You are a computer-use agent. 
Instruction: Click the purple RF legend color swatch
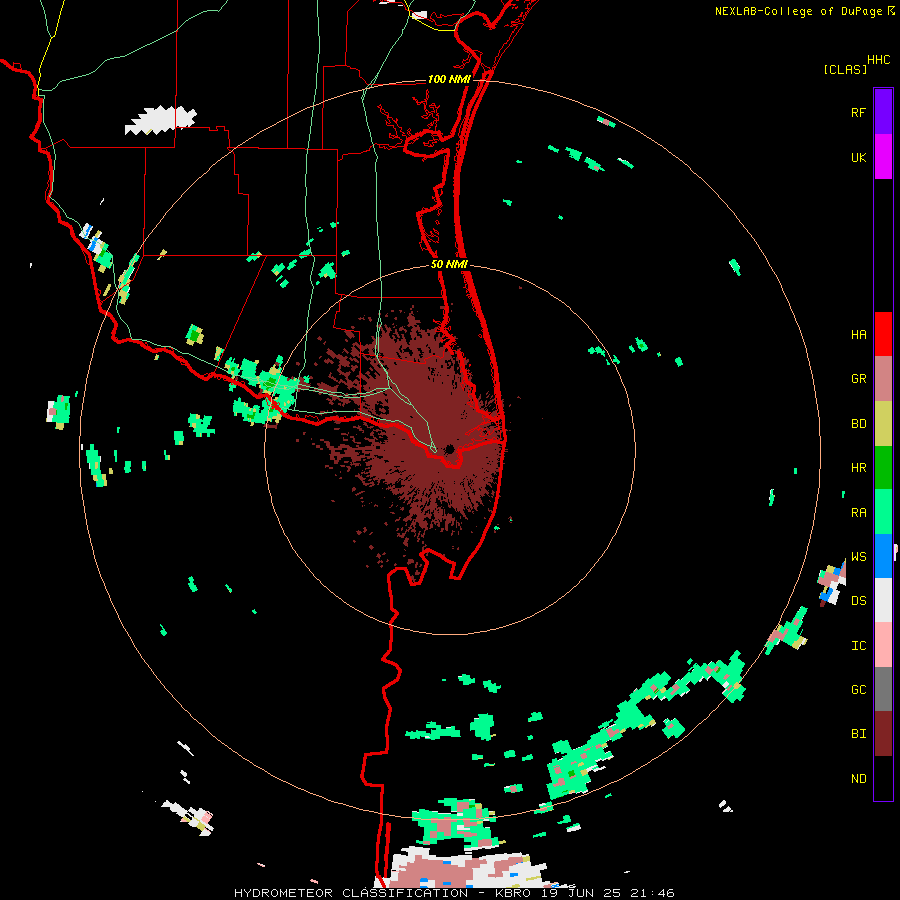[883, 112]
